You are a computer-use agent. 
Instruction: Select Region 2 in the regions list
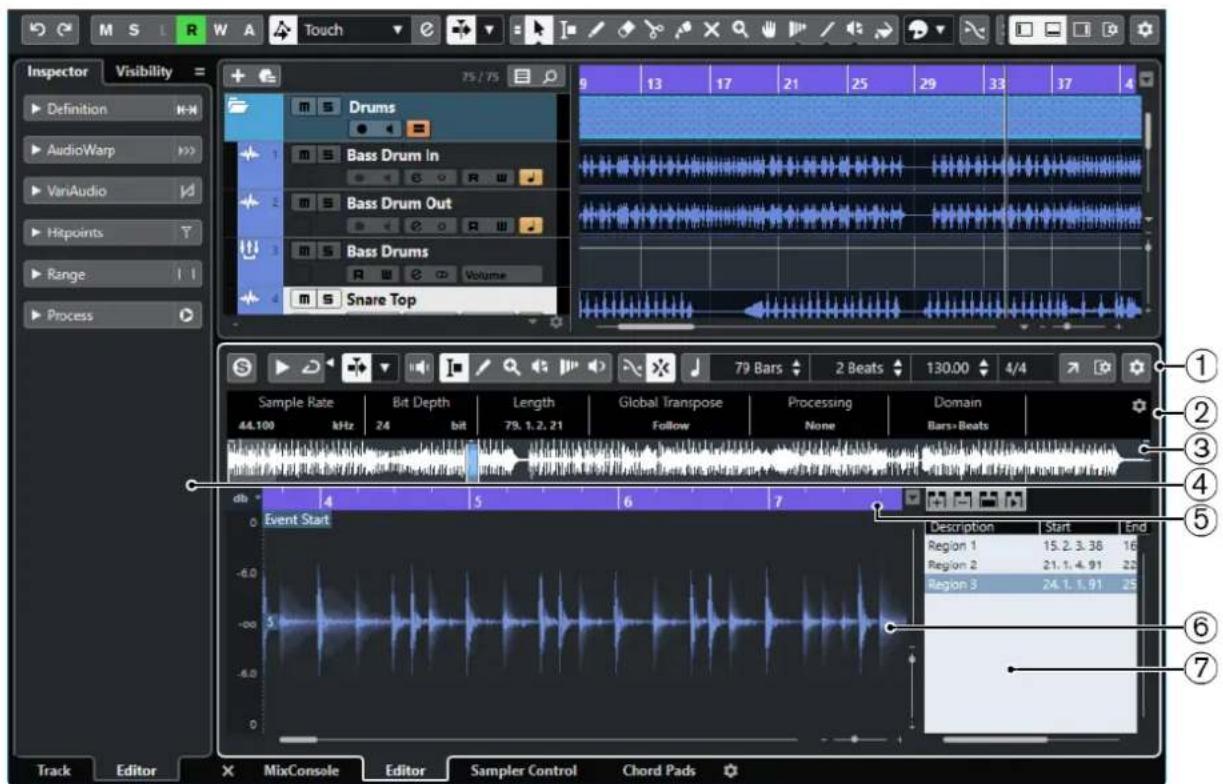click(x=1029, y=565)
